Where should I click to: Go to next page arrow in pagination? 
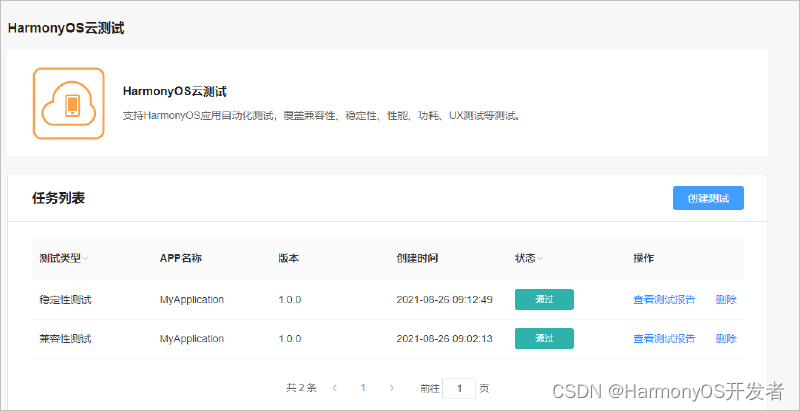coord(391,388)
